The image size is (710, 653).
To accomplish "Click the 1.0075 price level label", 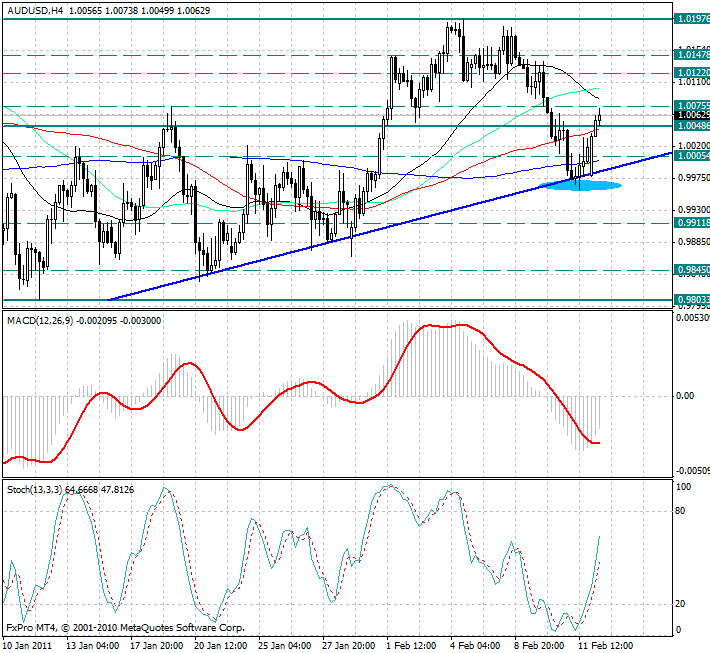I will (x=692, y=106).
